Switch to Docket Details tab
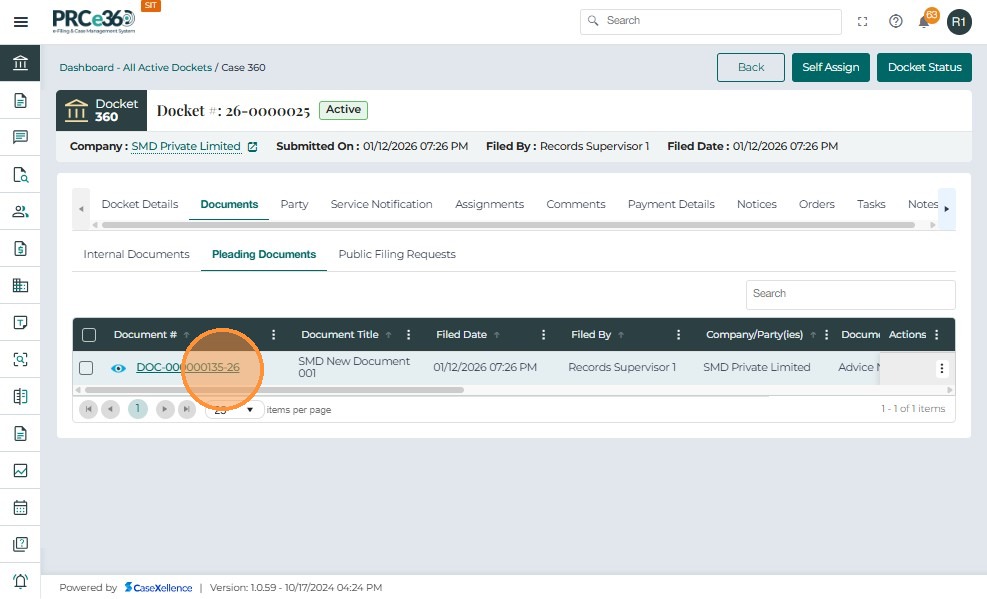Viewport: 987px width, 599px height. (x=140, y=204)
